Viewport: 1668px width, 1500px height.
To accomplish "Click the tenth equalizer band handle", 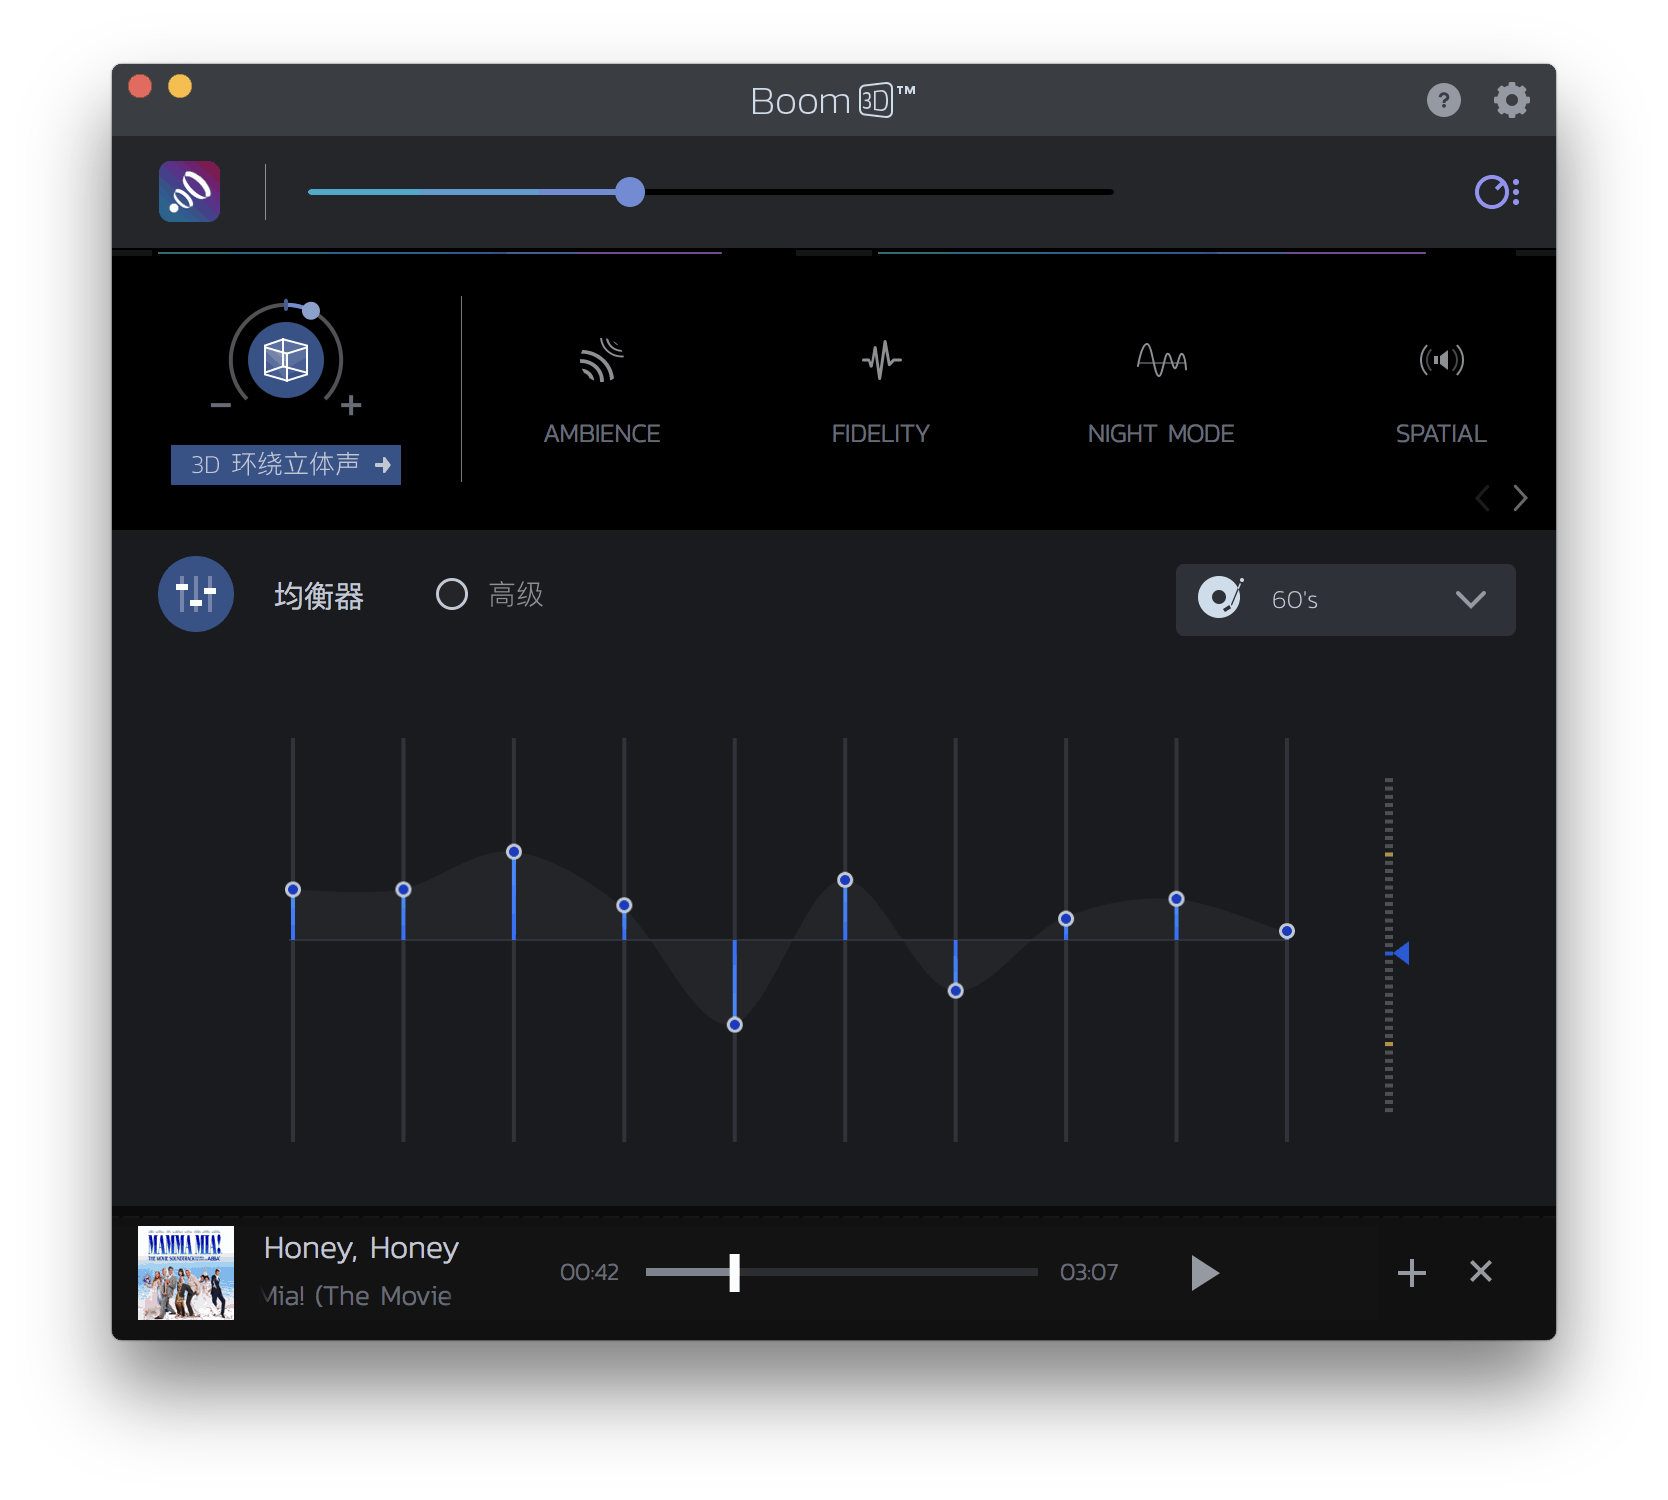I will 1287,931.
